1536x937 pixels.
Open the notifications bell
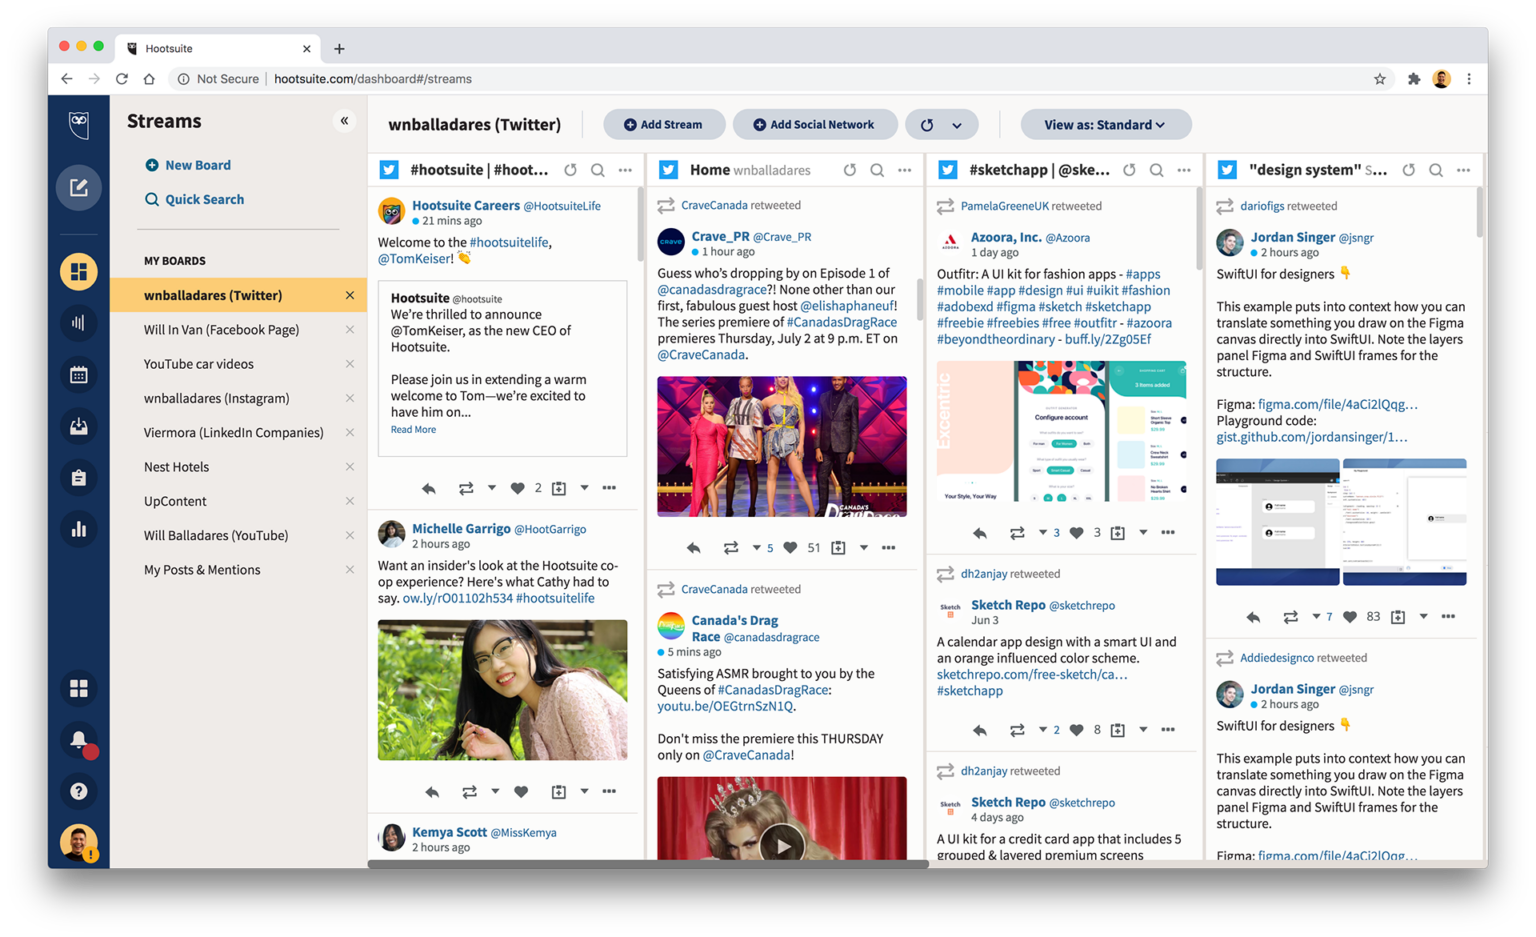(78, 740)
